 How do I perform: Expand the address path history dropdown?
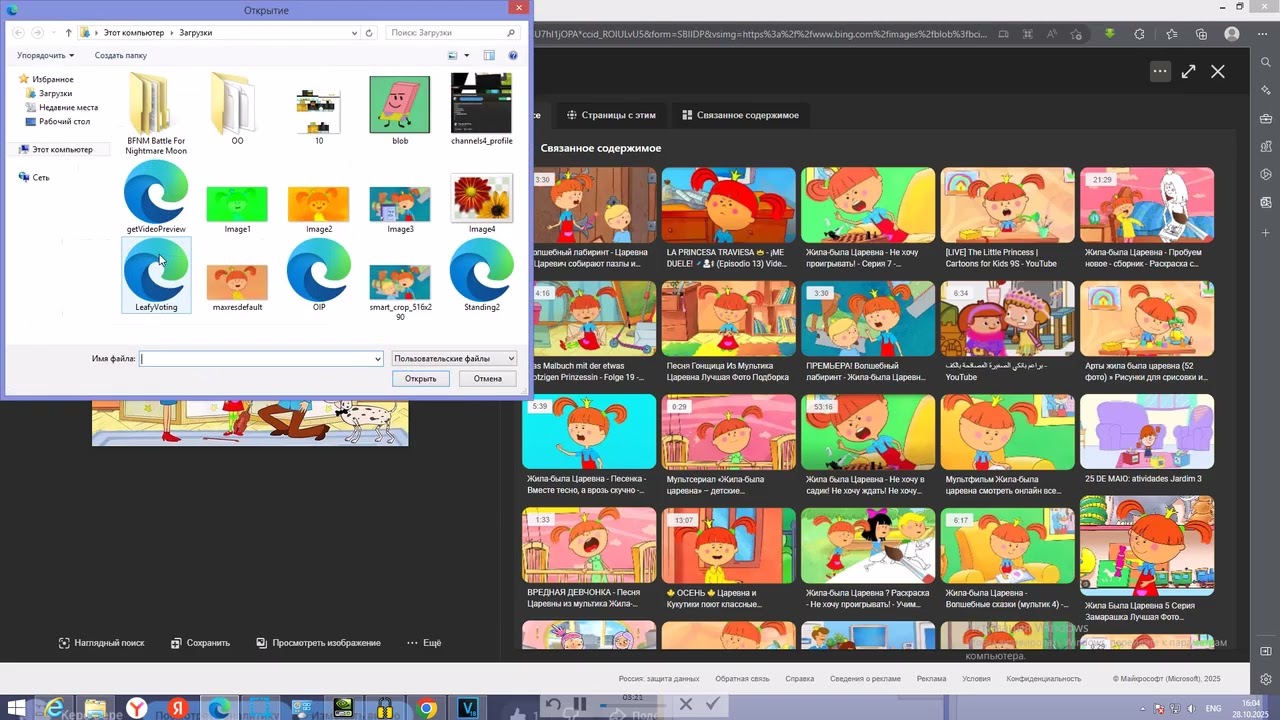click(354, 33)
